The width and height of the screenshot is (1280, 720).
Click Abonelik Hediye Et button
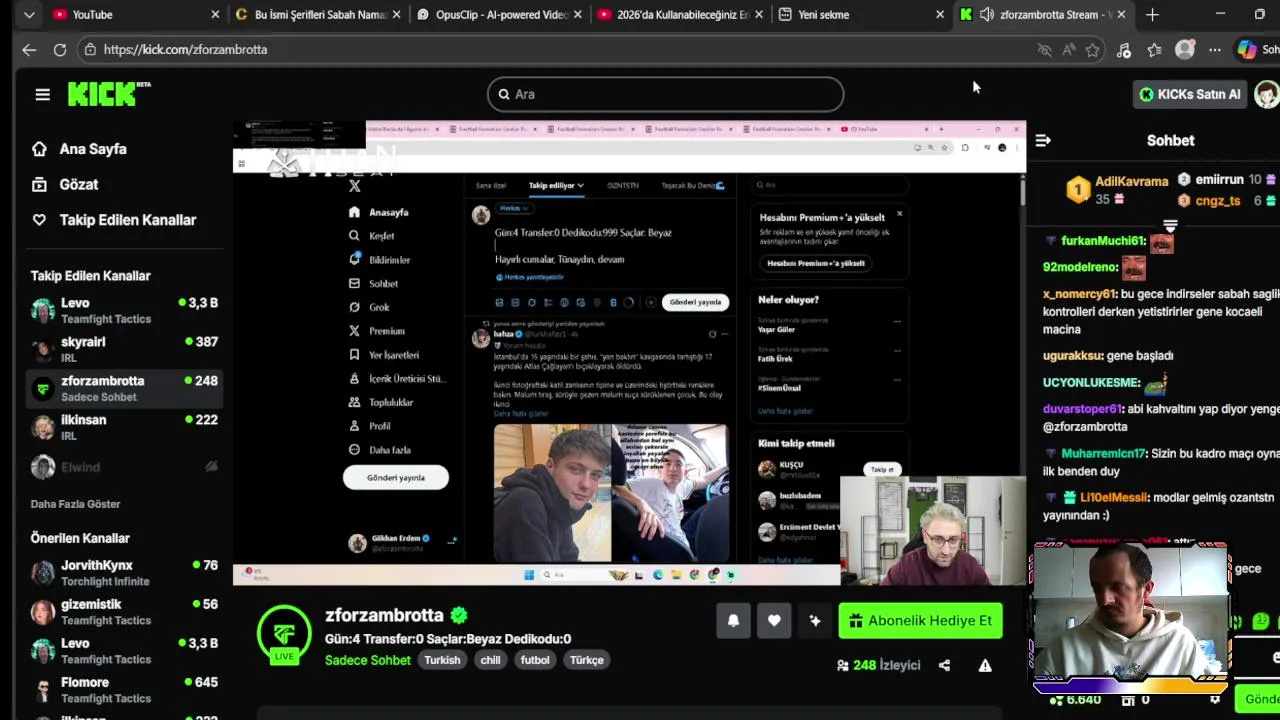[x=920, y=621]
